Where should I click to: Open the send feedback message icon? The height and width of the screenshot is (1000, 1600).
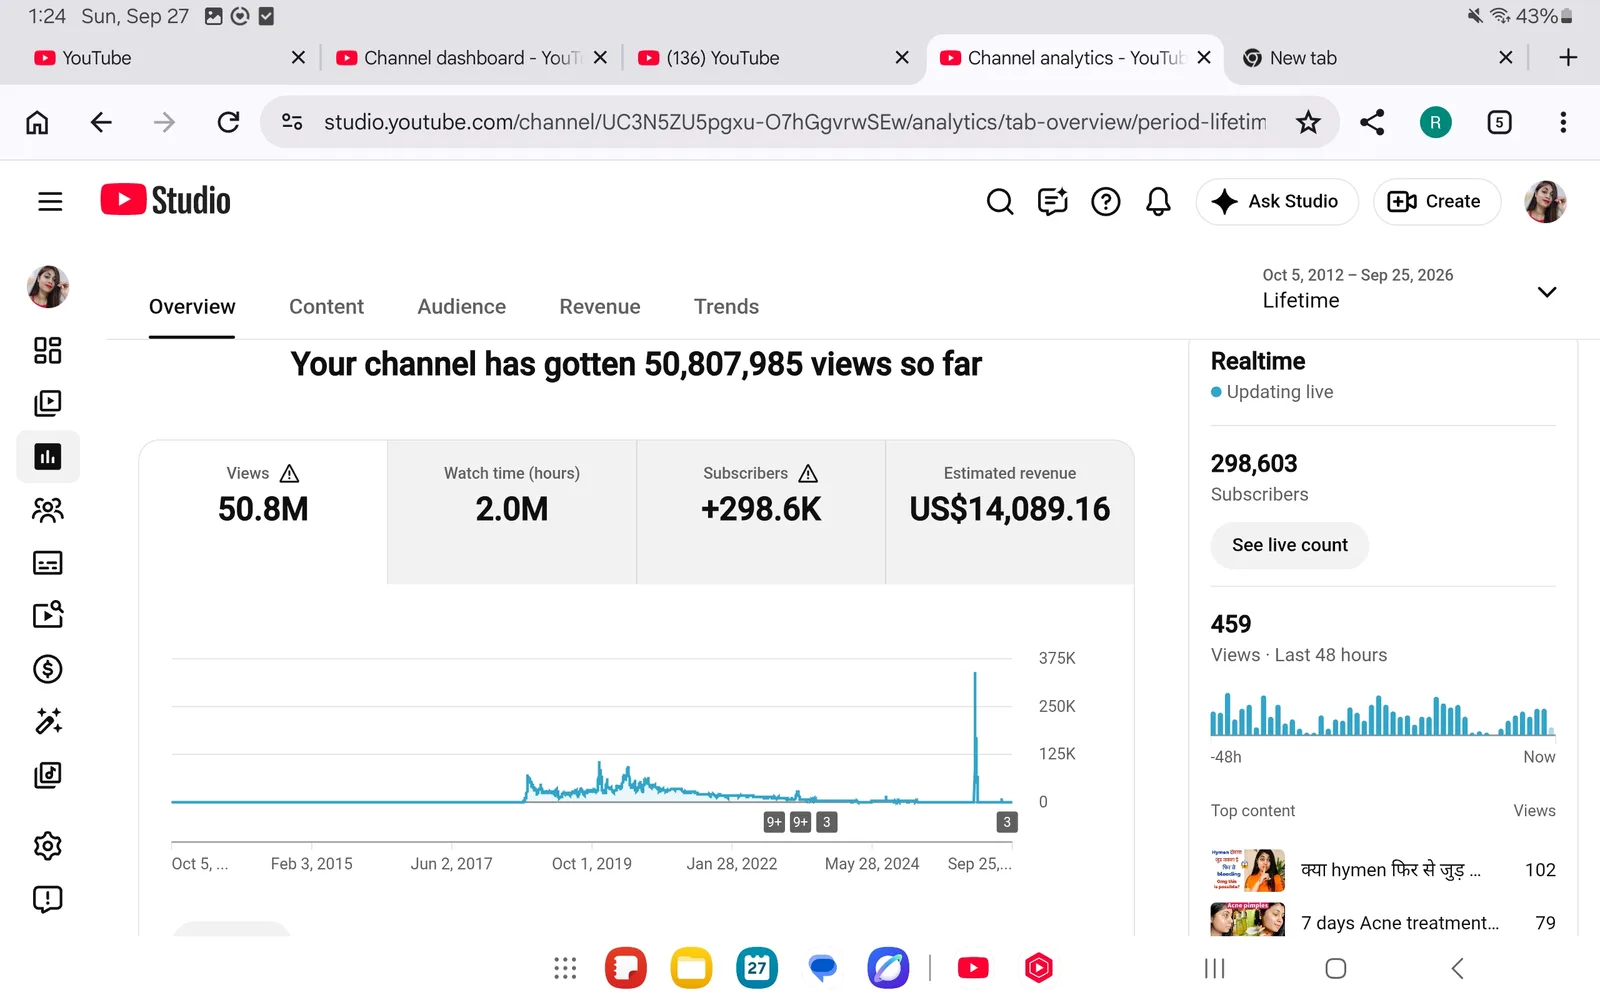point(1053,202)
